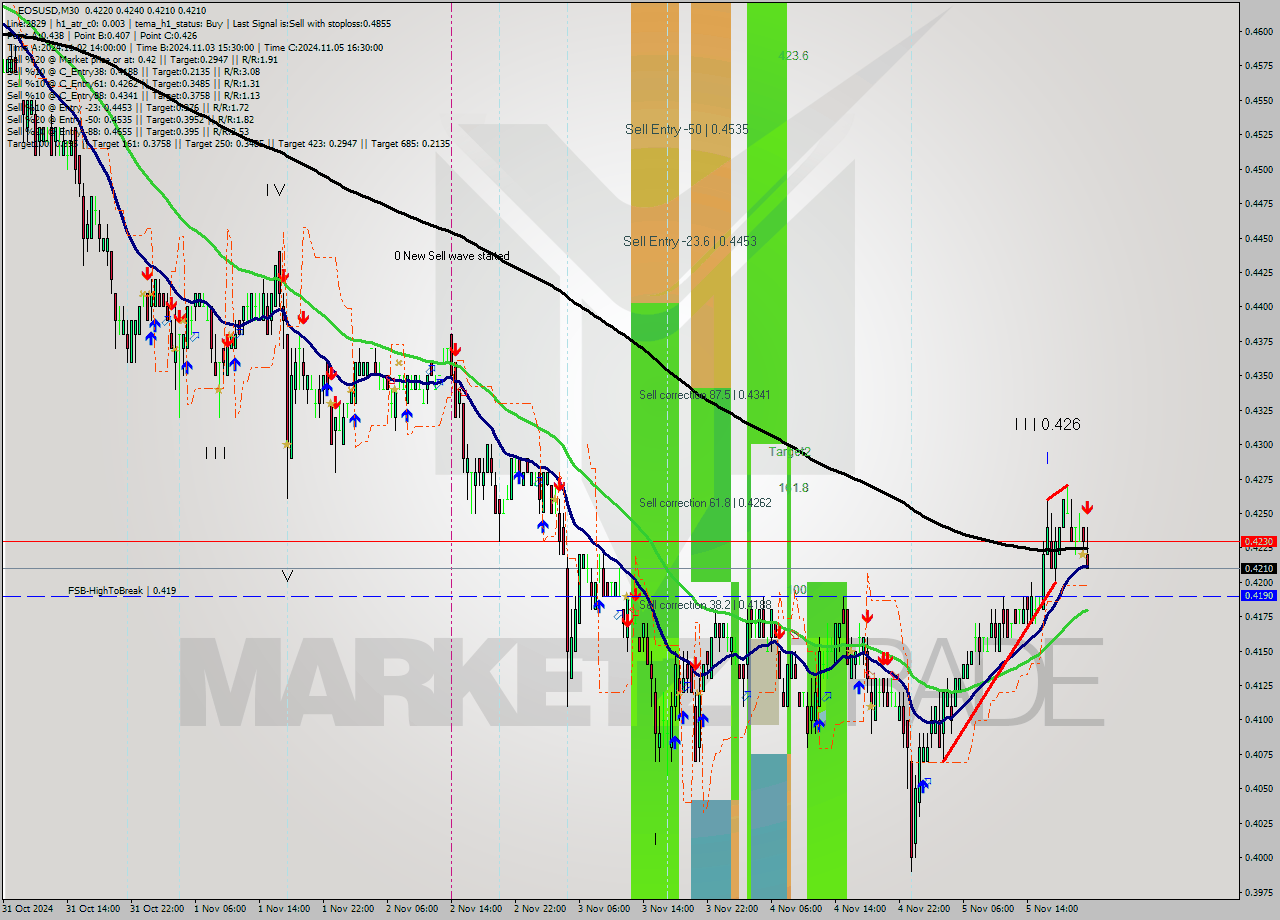
Task: Select the 'C_Entry61: 0.4262' info line
Action: 133,83
